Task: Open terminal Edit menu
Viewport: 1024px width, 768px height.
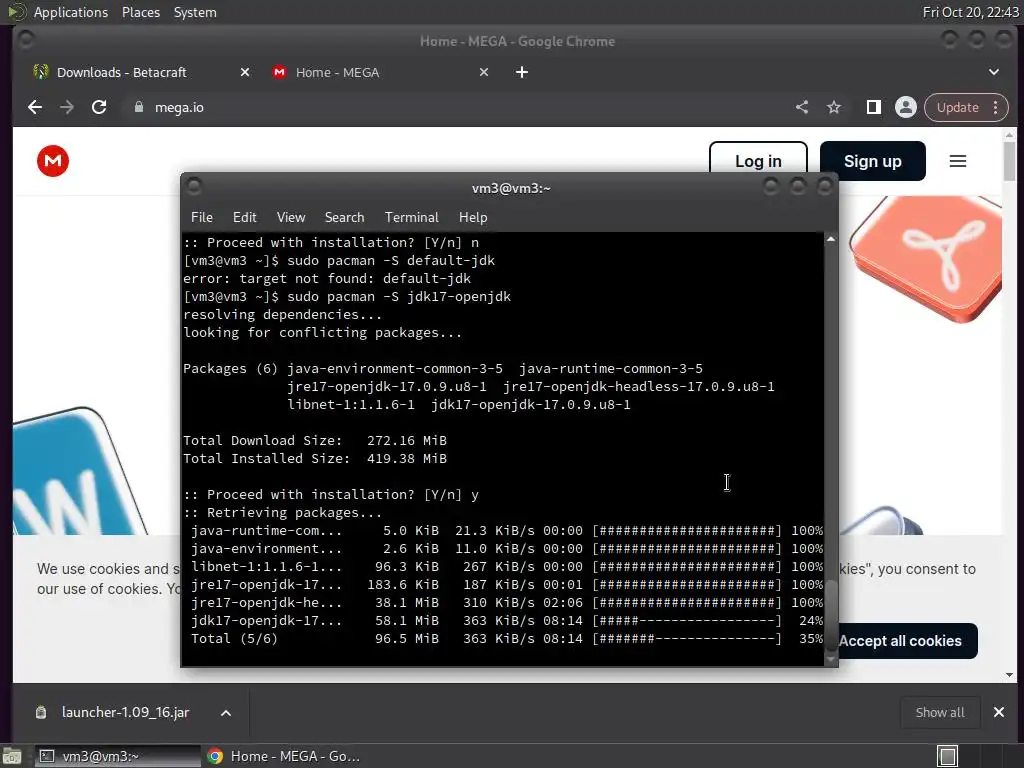Action: coord(244,217)
